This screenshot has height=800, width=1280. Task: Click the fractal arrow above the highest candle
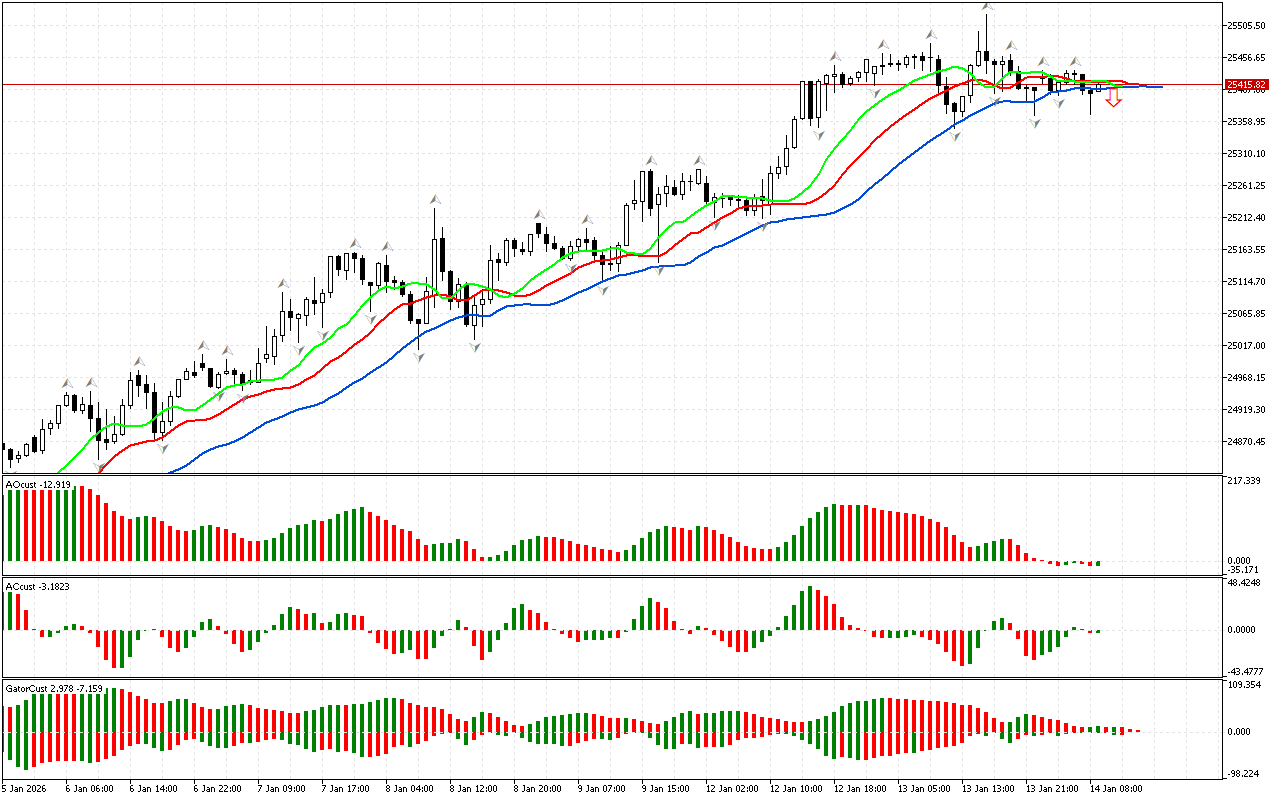[x=986, y=6]
